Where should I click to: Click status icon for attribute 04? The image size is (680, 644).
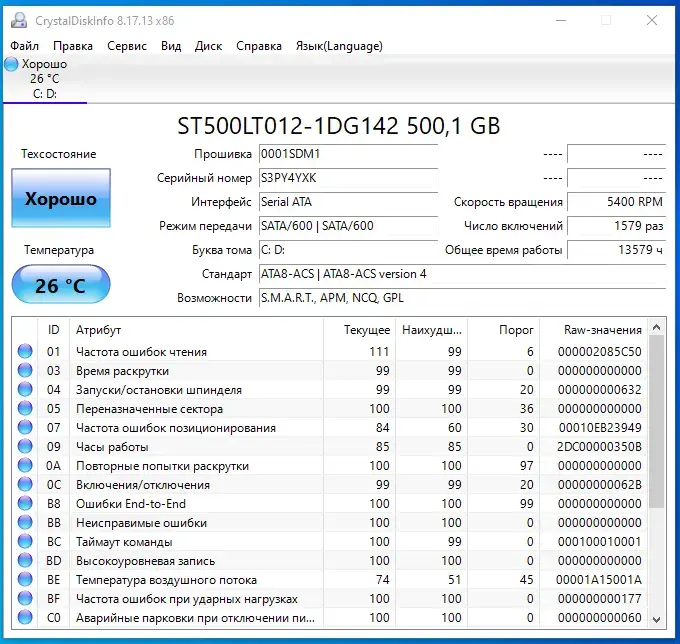tap(25, 389)
